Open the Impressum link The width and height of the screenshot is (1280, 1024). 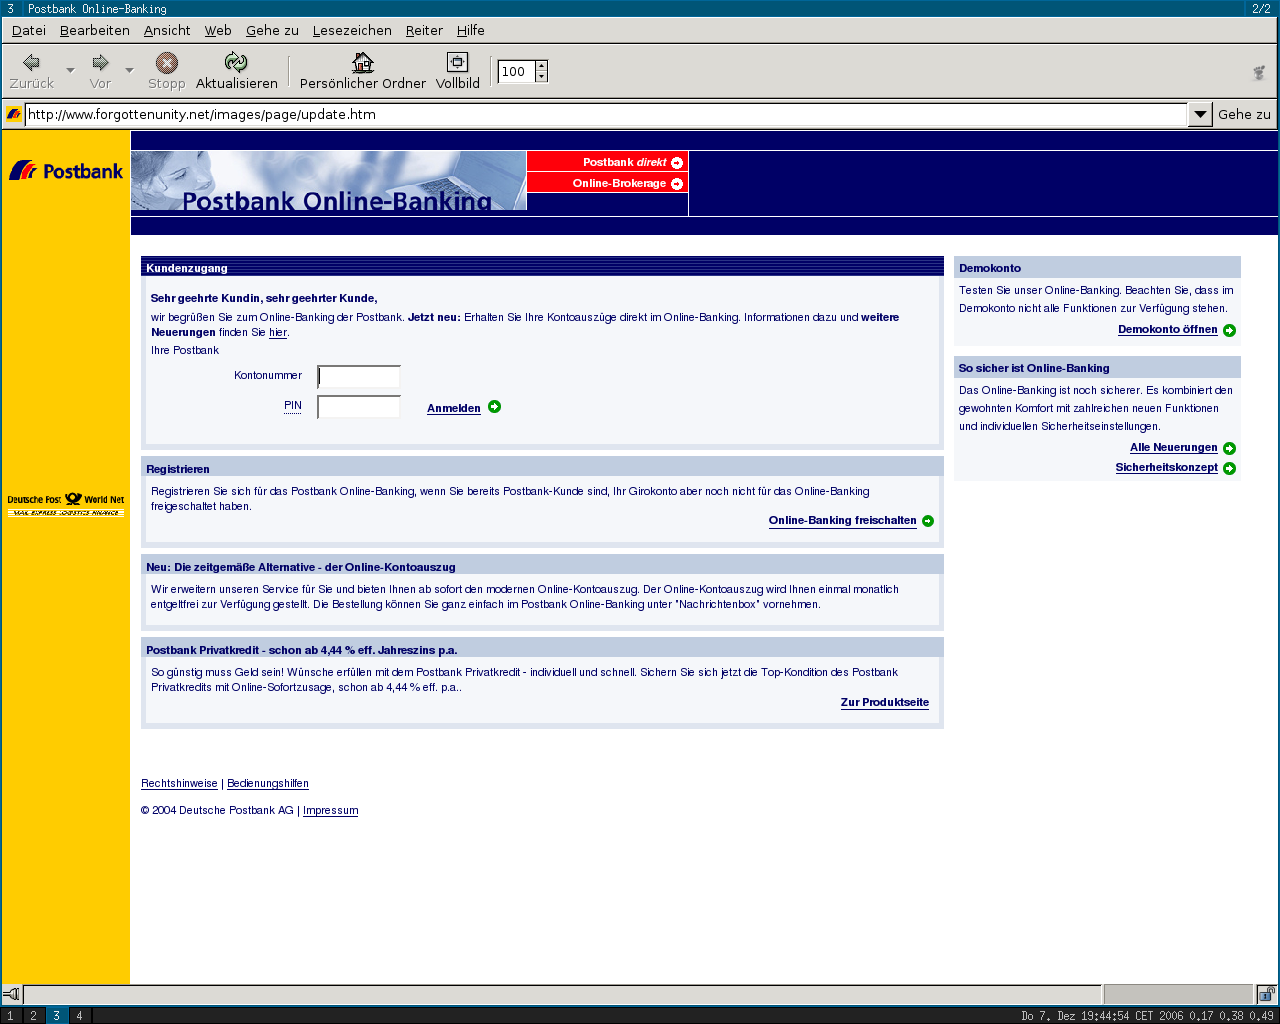[x=330, y=811]
